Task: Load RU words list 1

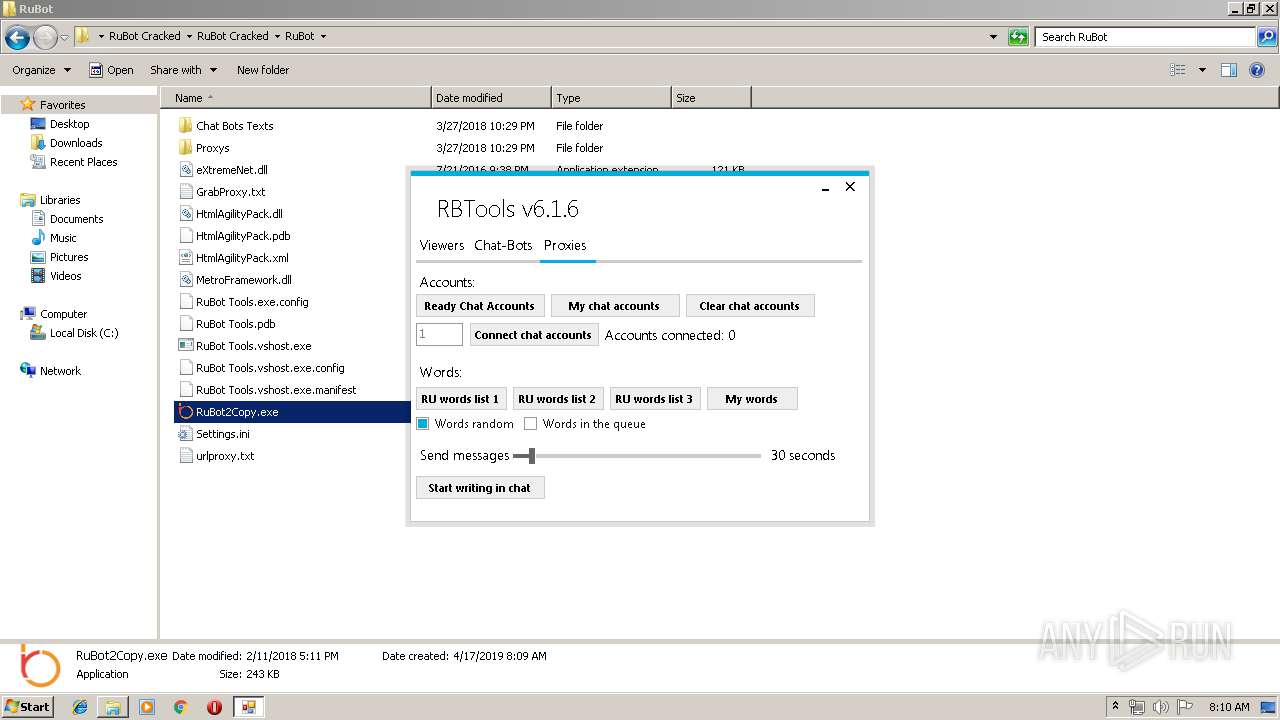Action: point(460,399)
